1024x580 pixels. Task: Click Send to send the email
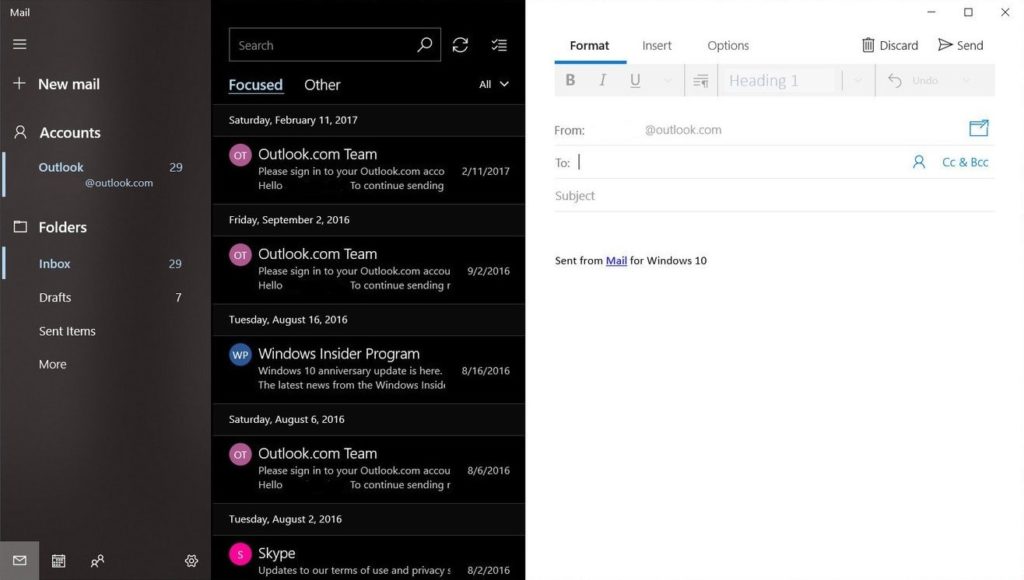[x=960, y=44]
